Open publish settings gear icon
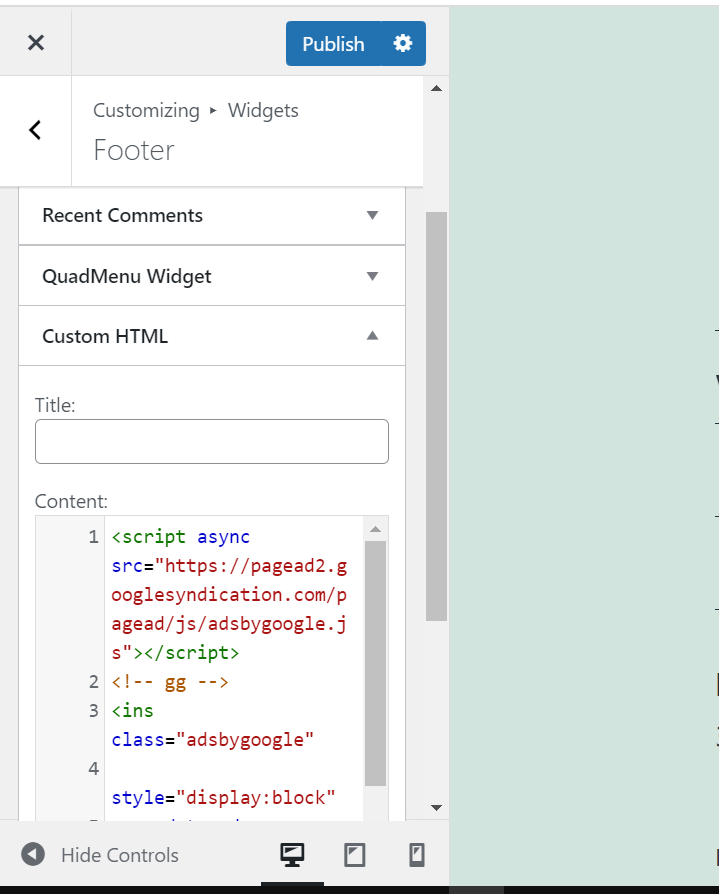Screen dimensions: 719x894 (403, 44)
